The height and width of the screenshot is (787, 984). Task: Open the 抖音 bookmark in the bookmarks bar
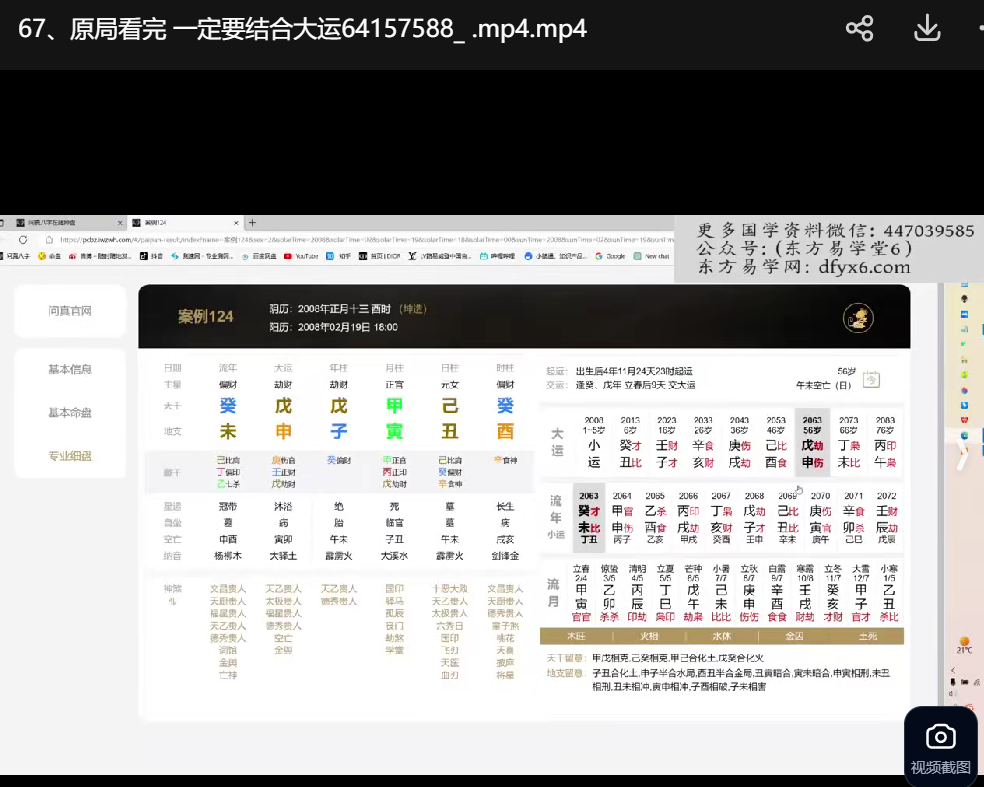151,256
